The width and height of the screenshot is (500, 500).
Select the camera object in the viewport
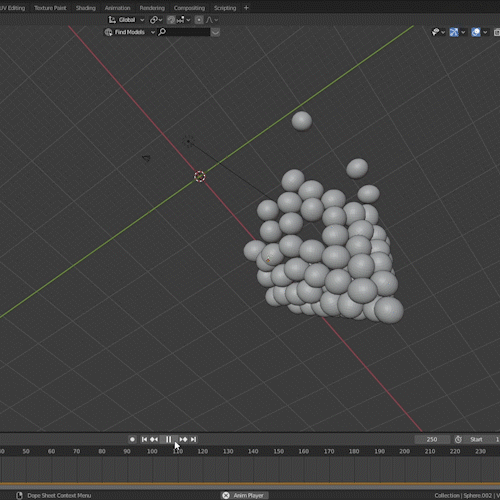146,158
